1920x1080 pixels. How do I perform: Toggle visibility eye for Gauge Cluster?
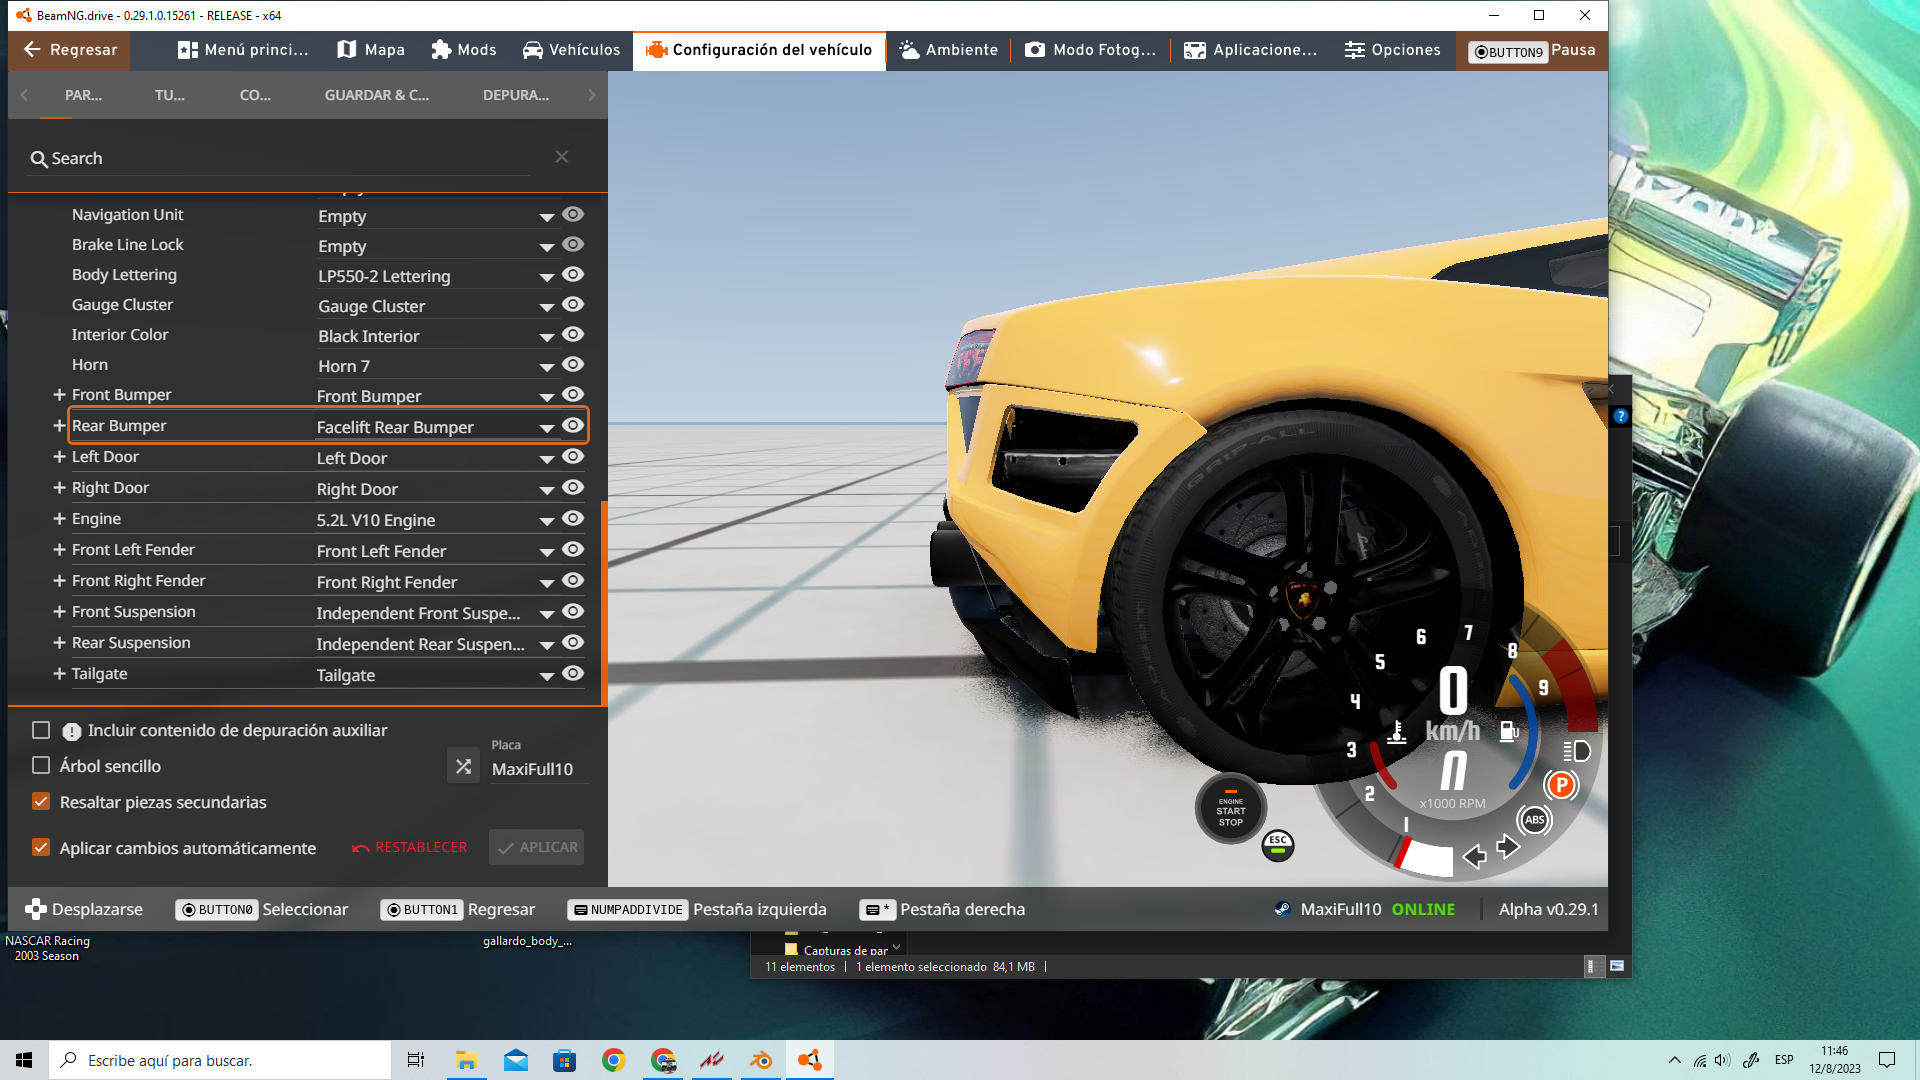point(573,304)
